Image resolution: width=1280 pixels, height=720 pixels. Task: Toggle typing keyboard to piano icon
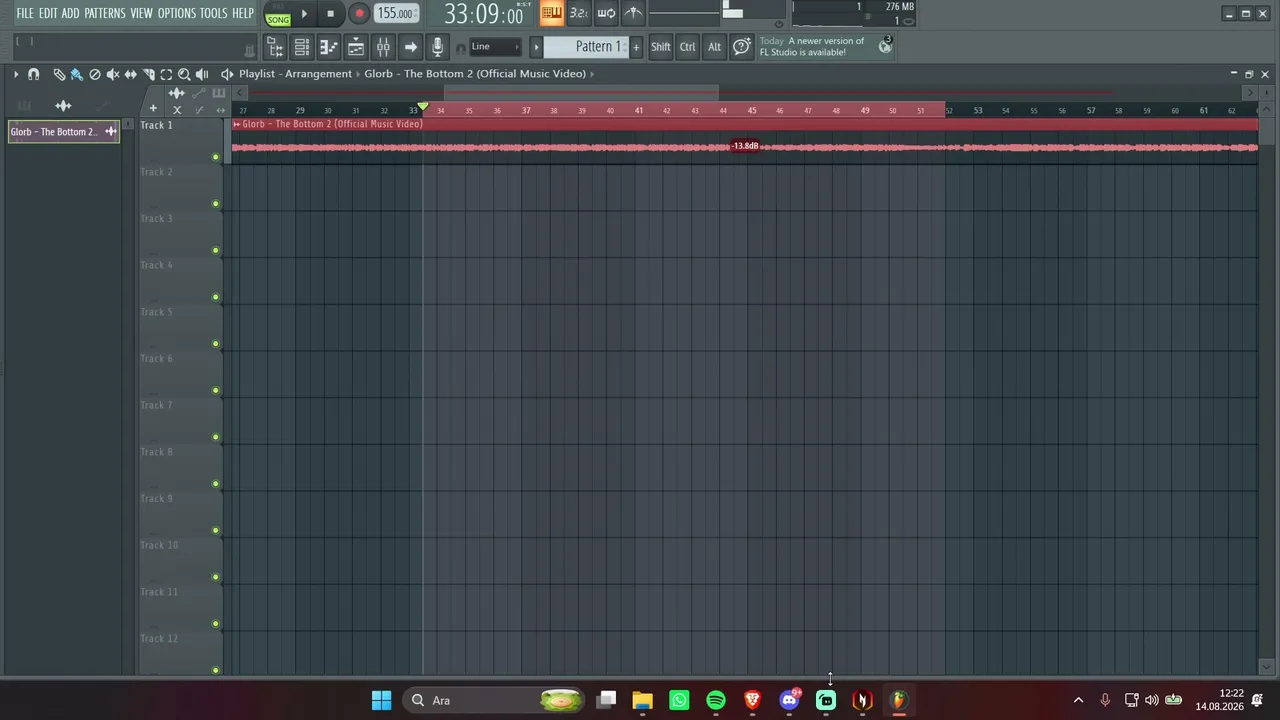(x=551, y=13)
